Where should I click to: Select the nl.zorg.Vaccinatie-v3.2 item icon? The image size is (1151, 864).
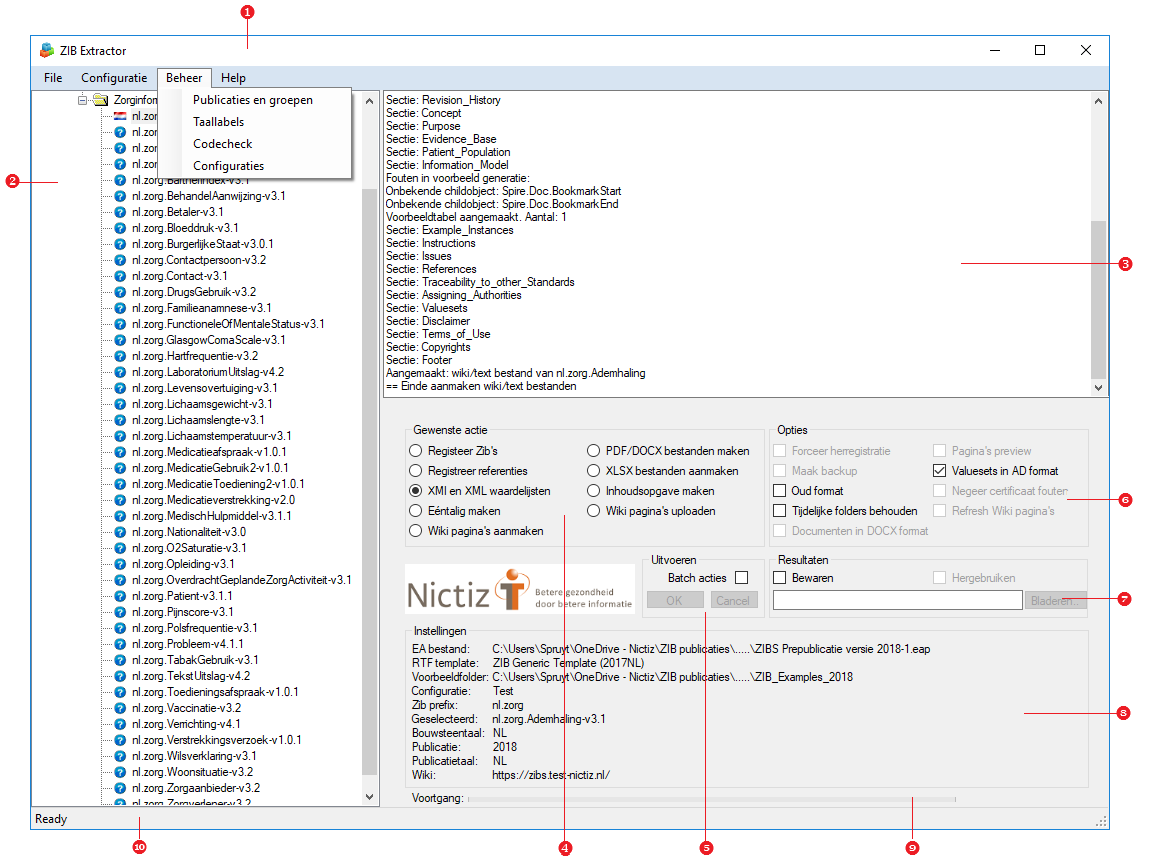click(120, 708)
